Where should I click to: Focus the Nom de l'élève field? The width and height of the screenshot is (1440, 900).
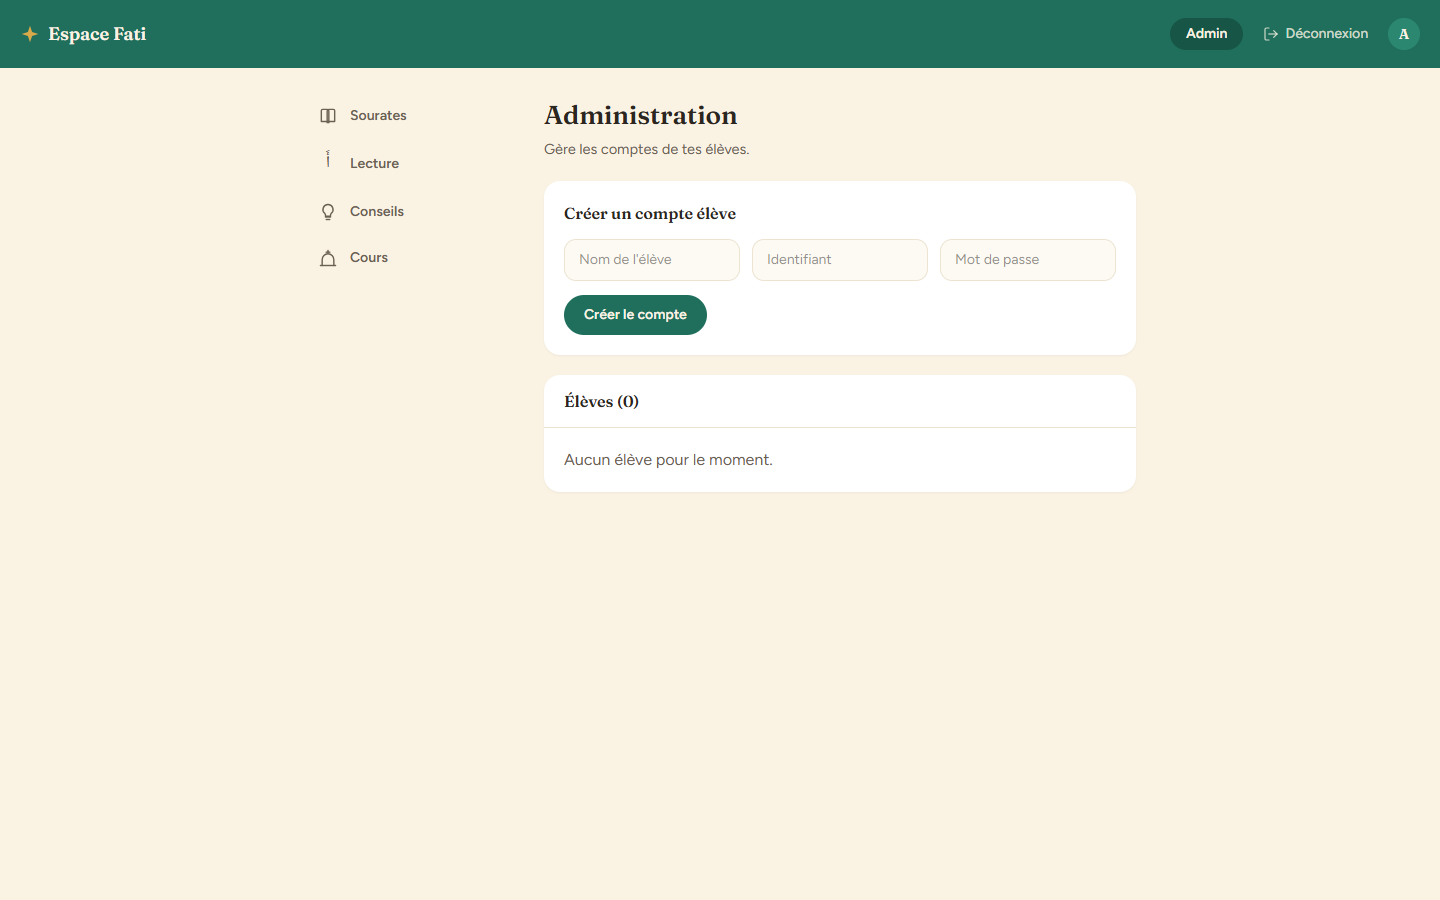(x=652, y=260)
